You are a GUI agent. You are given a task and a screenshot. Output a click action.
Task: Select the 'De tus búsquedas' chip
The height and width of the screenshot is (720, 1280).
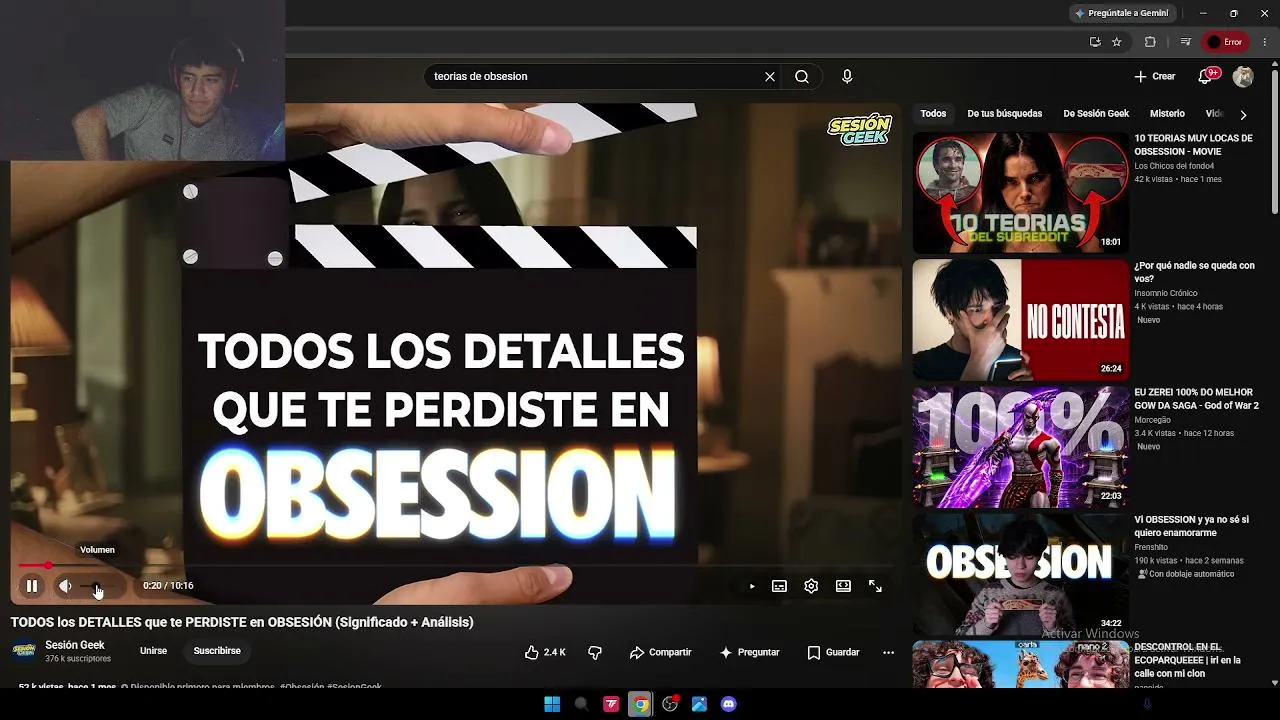click(1004, 114)
